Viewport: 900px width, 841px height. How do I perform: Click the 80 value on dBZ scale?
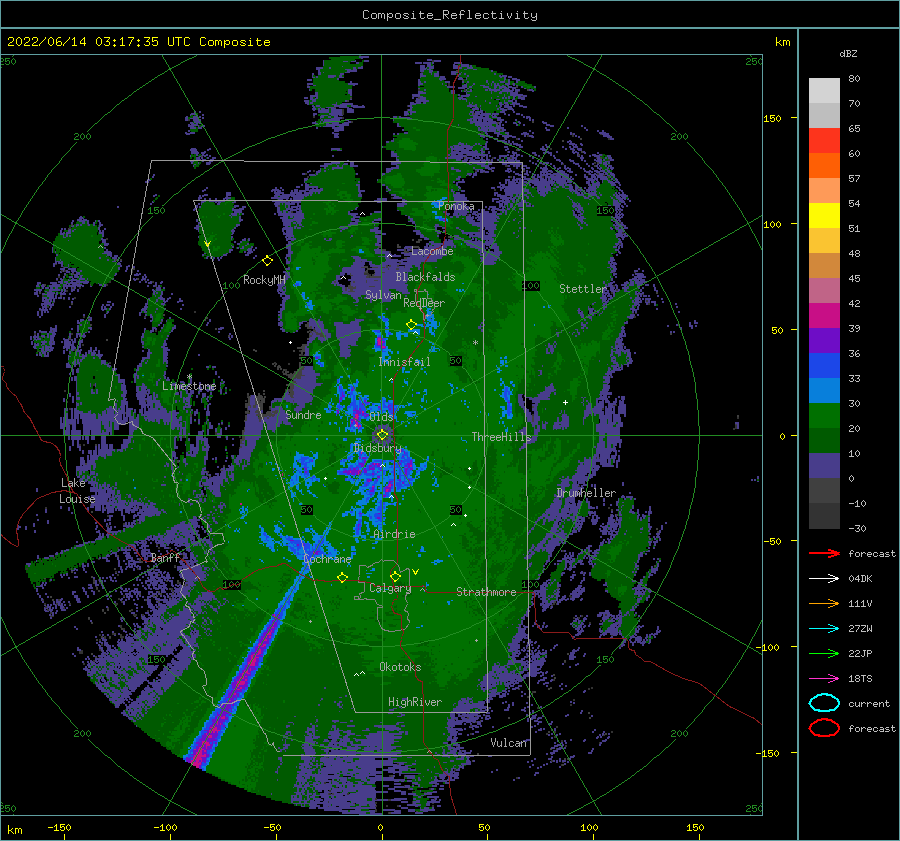[x=854, y=79]
